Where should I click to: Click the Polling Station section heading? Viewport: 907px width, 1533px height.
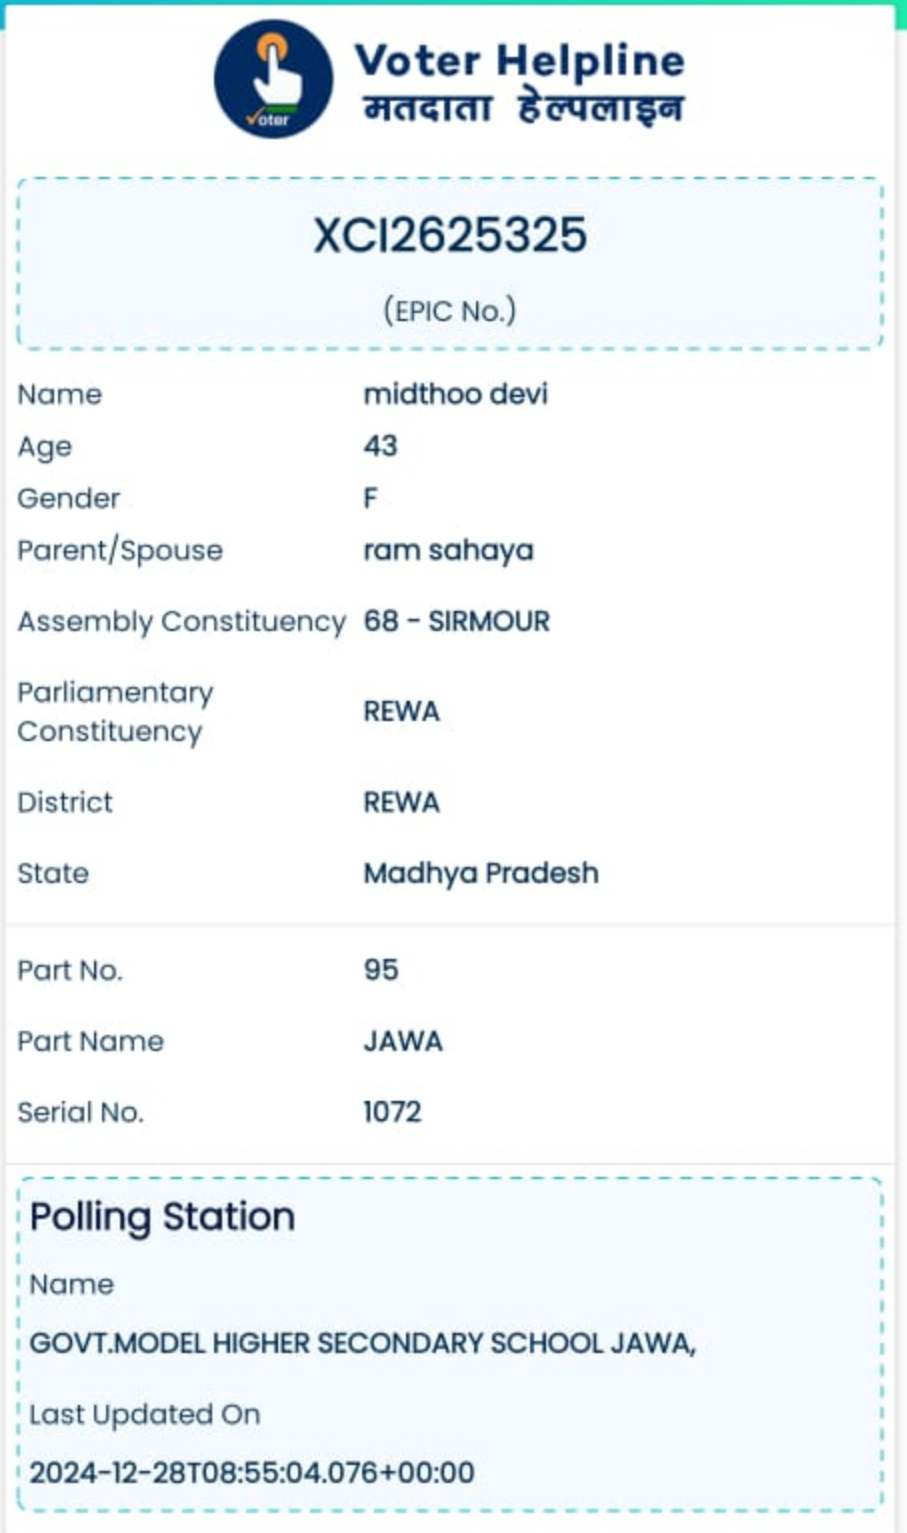162,1217
